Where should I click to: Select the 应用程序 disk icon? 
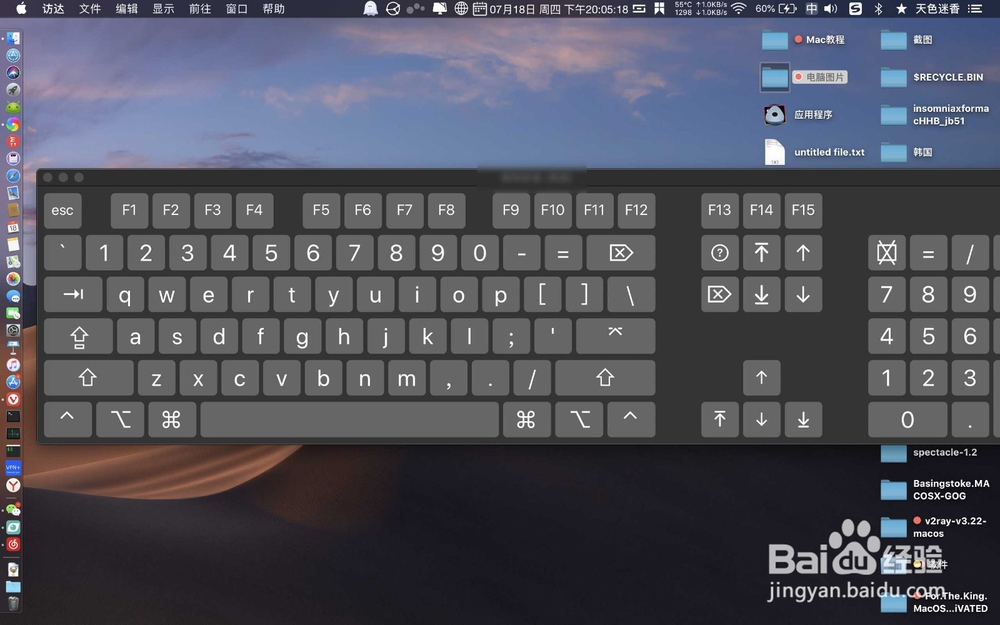(798, 115)
